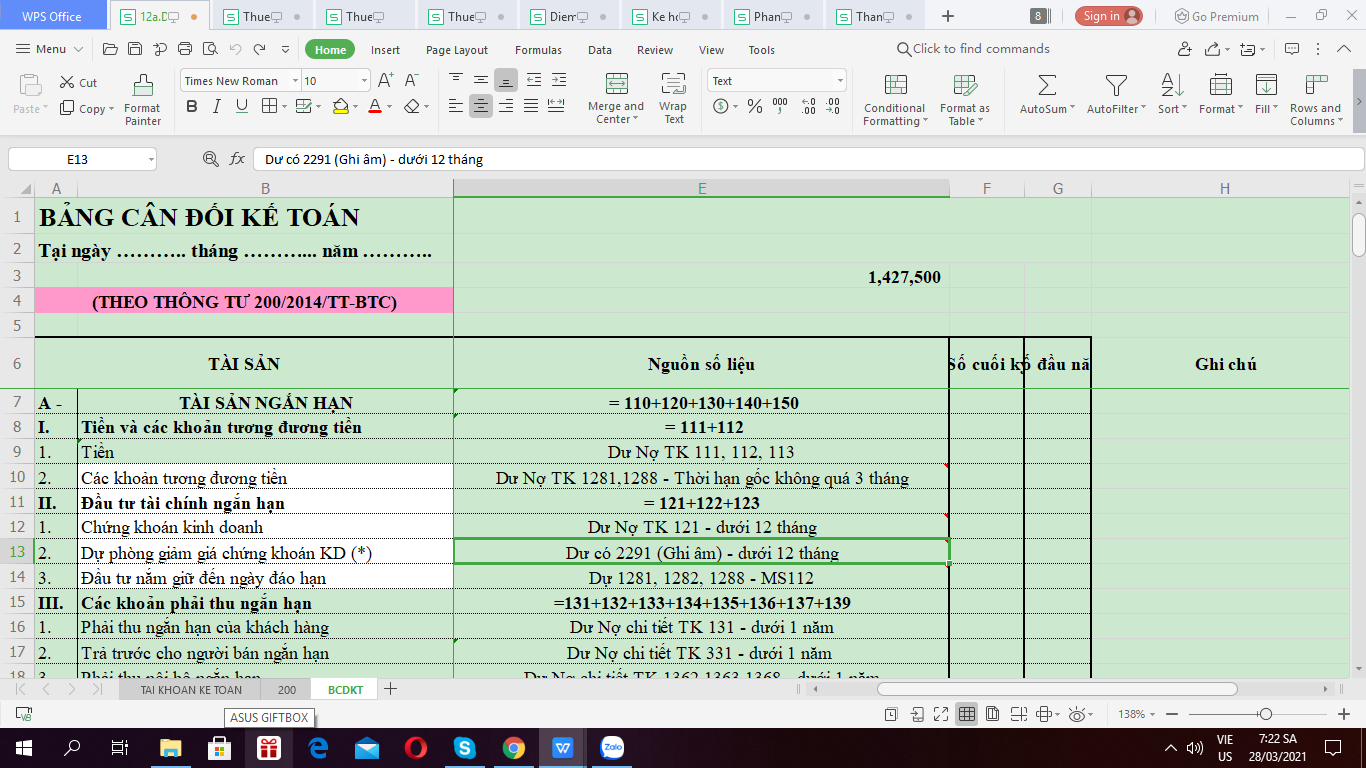This screenshot has width=1366, height=768.
Task: Open Zalo from the taskbar
Action: tap(612, 747)
